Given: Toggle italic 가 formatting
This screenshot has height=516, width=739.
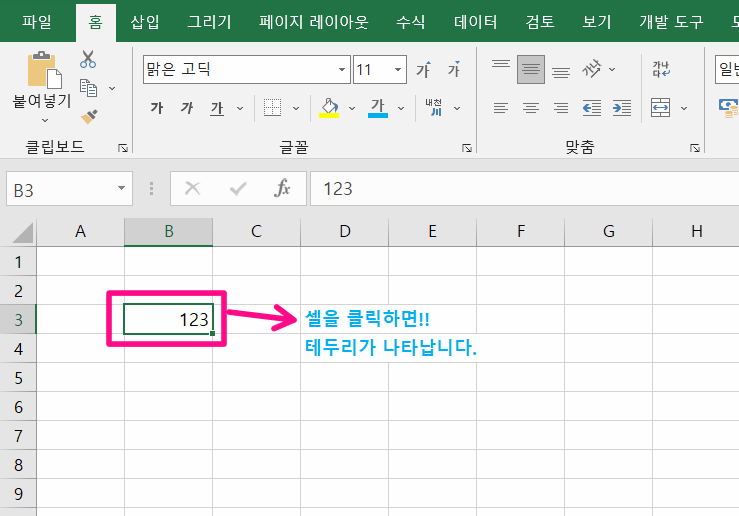Looking at the screenshot, I should pyautogui.click(x=187, y=108).
